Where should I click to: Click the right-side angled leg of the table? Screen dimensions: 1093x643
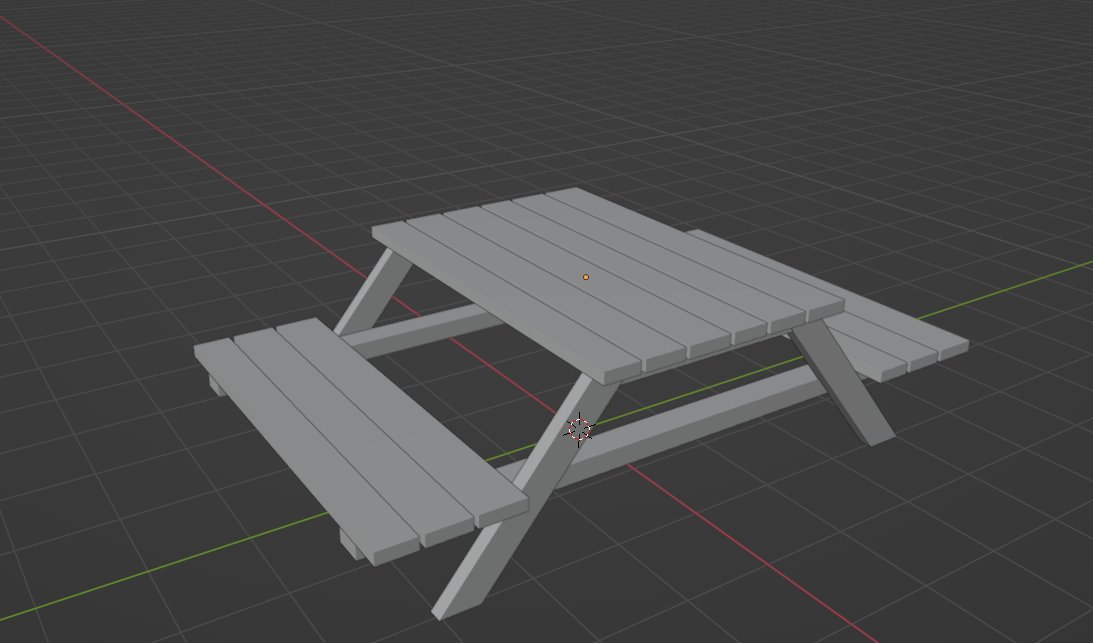tap(842, 380)
